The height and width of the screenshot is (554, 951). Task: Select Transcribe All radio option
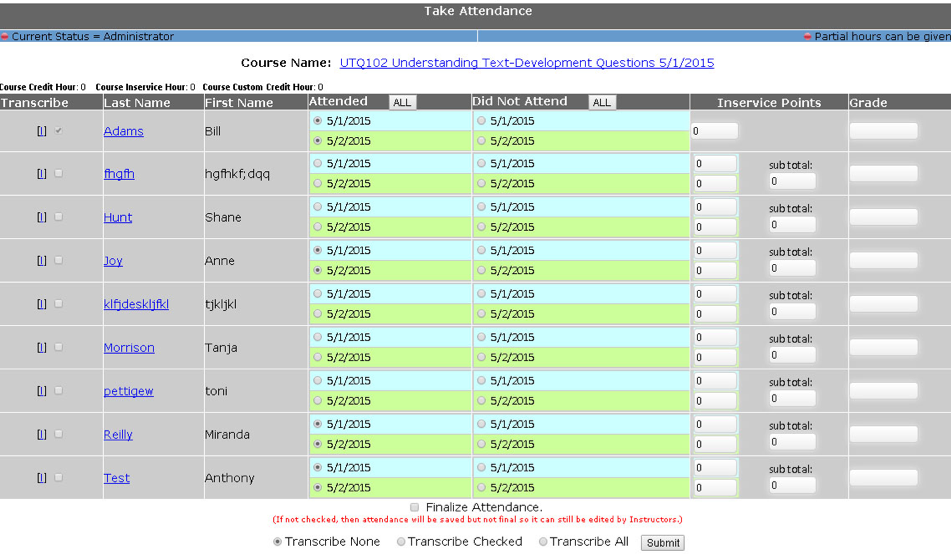point(544,542)
